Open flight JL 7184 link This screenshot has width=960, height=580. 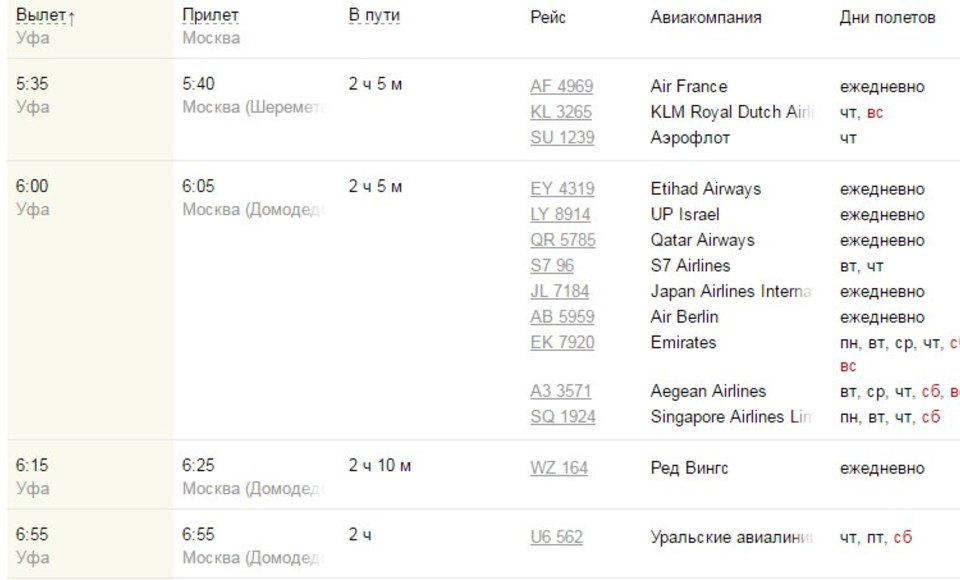560,292
